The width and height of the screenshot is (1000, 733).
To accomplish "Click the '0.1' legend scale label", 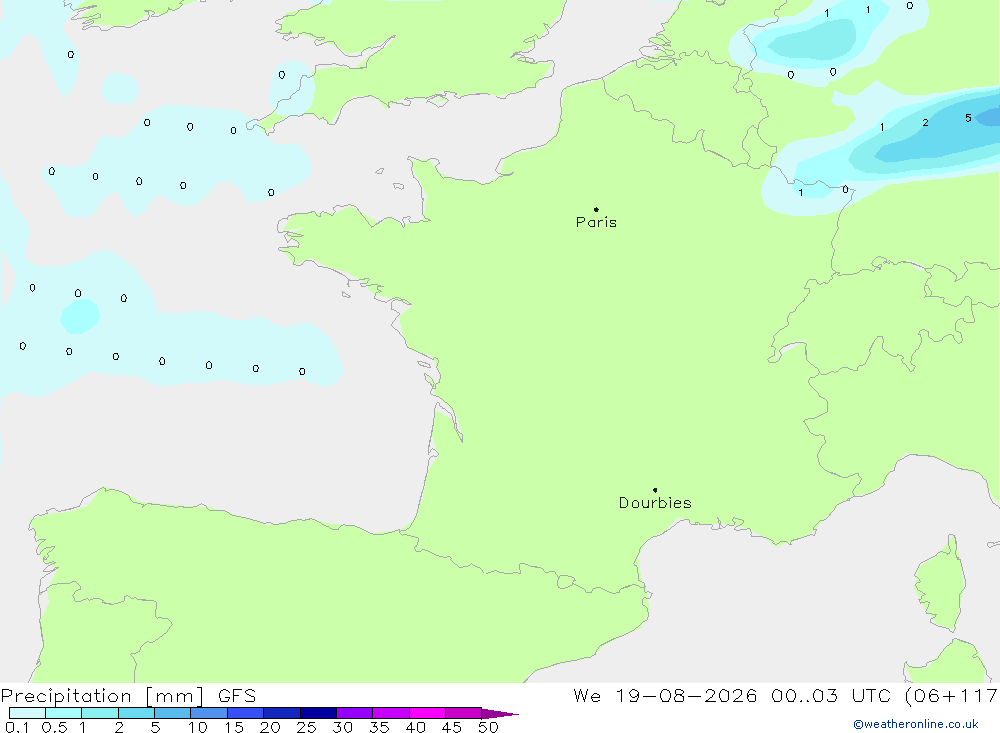I will [17, 727].
